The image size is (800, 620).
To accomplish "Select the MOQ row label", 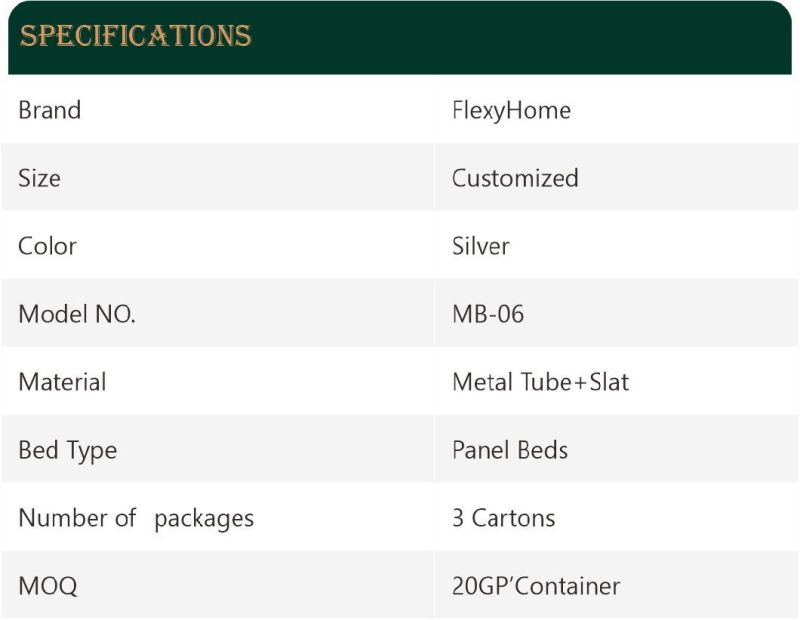I will (x=48, y=586).
